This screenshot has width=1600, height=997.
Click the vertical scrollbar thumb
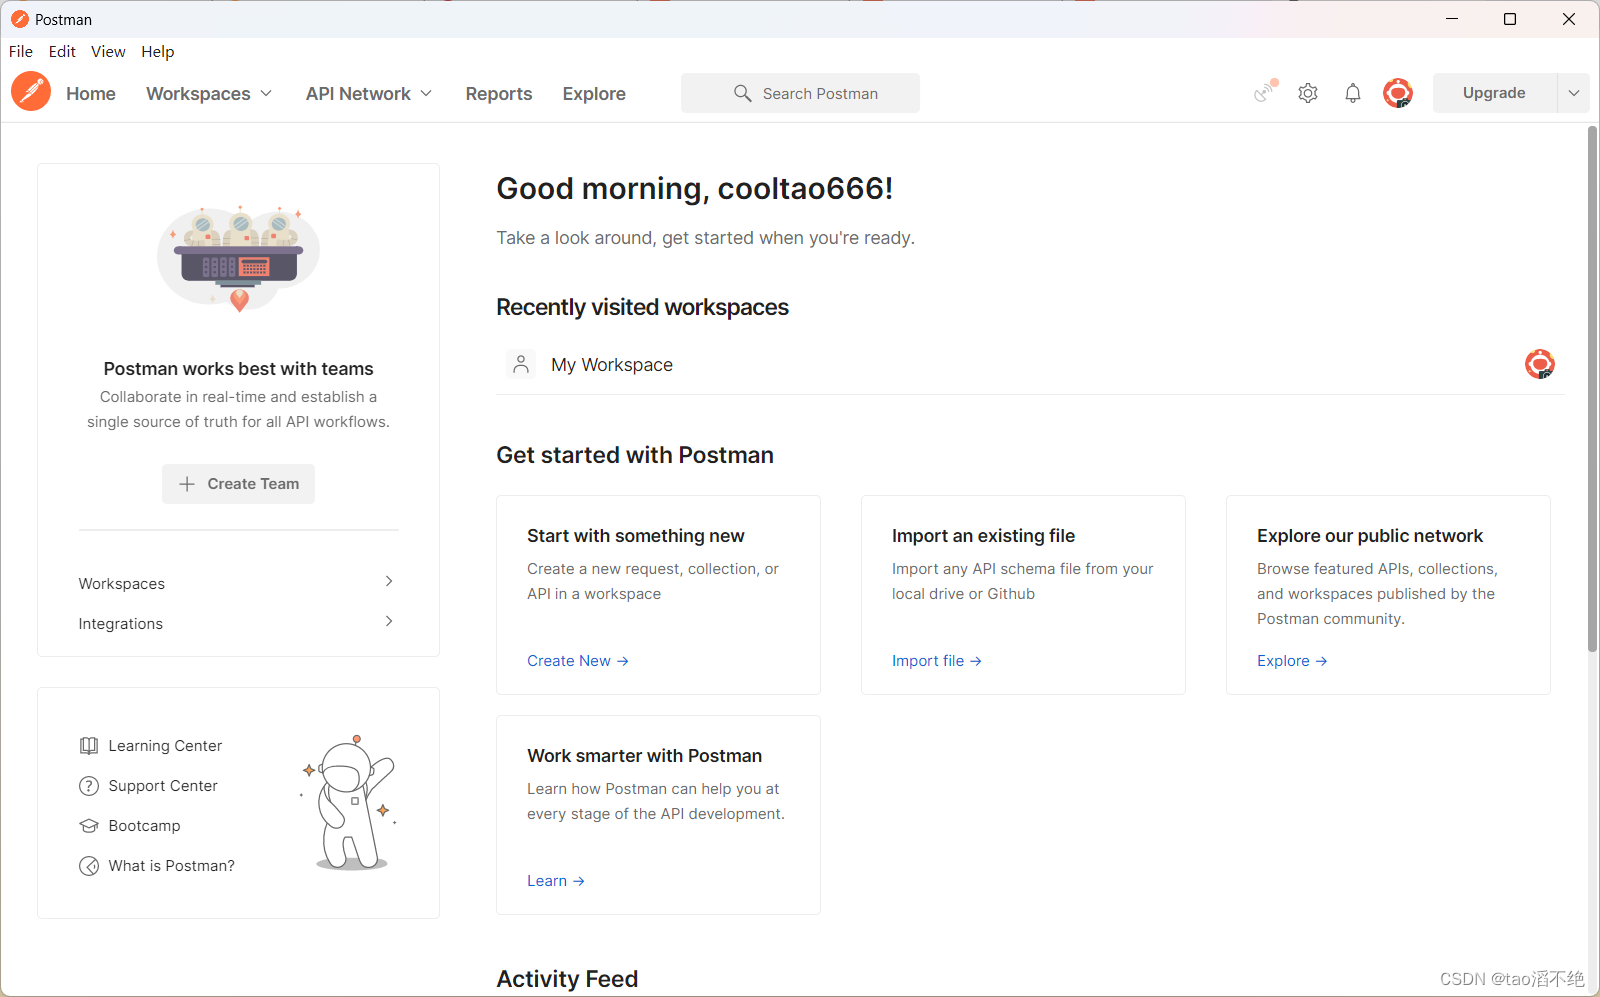coord(1592,390)
